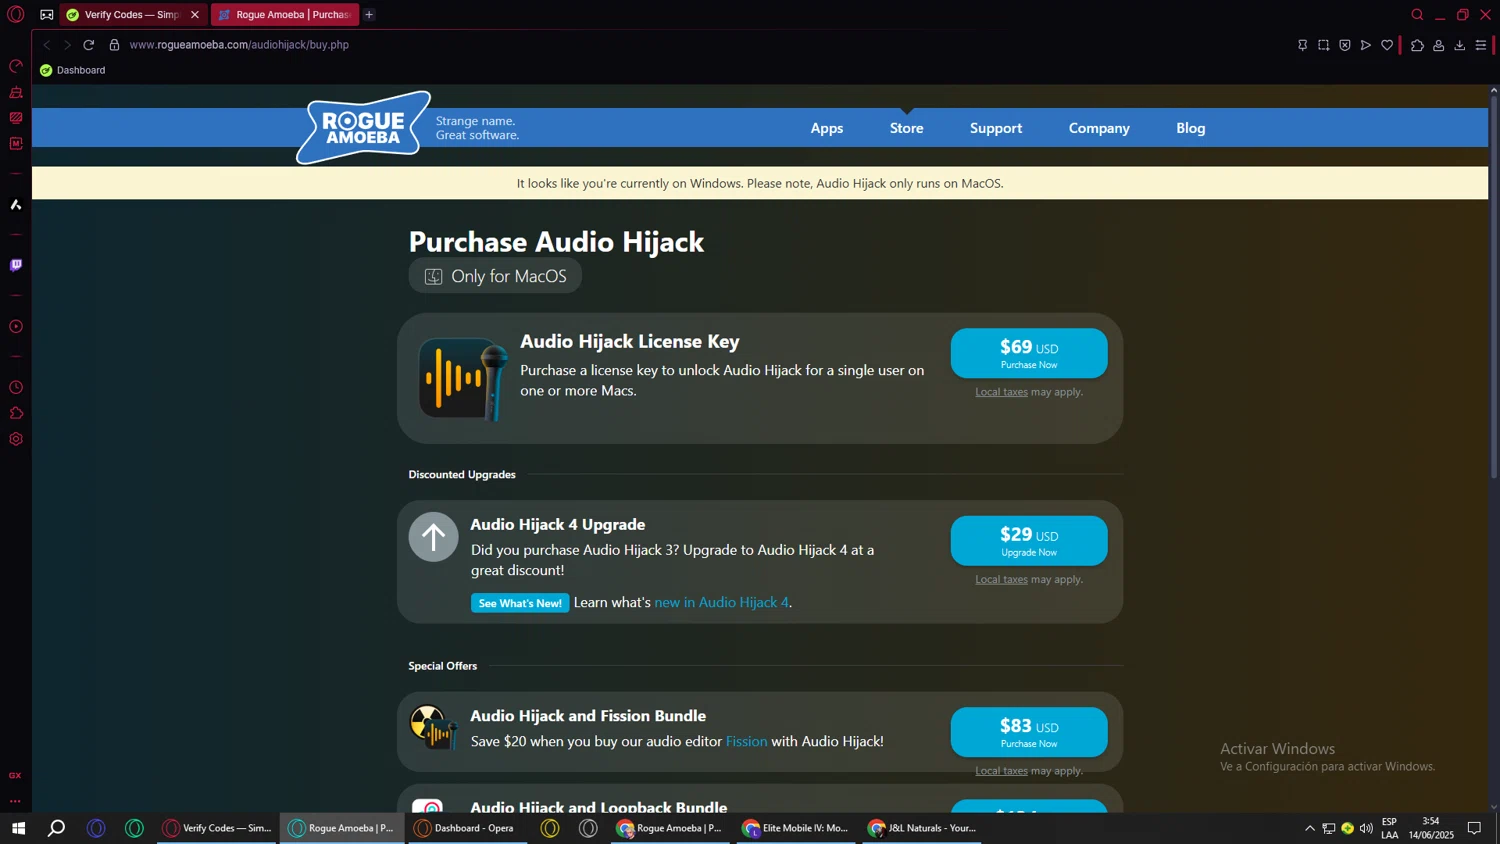Switch to Elite Mobile IV Chrome taskbar window
The height and width of the screenshot is (844, 1500).
796,828
